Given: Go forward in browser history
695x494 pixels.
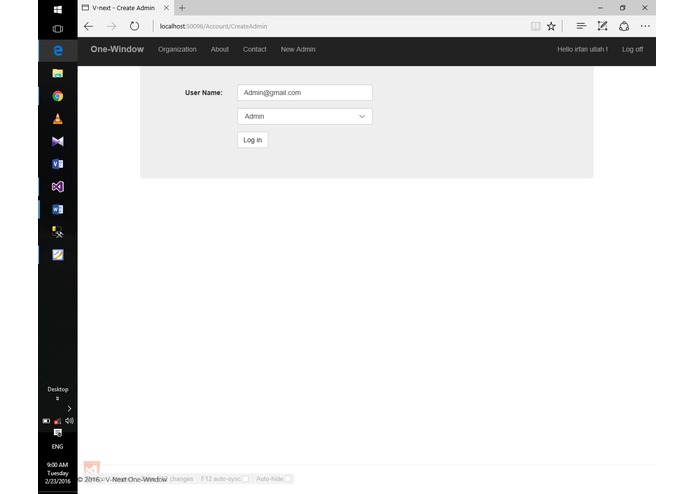Looking at the screenshot, I should click(111, 26).
